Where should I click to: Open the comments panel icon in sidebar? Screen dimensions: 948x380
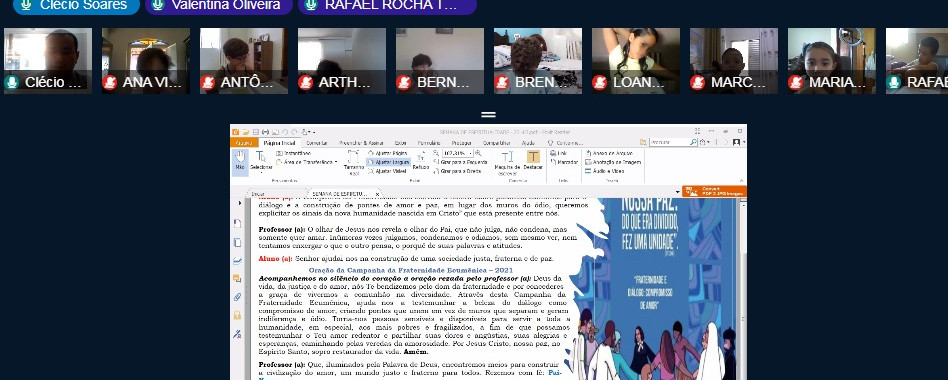tap(238, 279)
